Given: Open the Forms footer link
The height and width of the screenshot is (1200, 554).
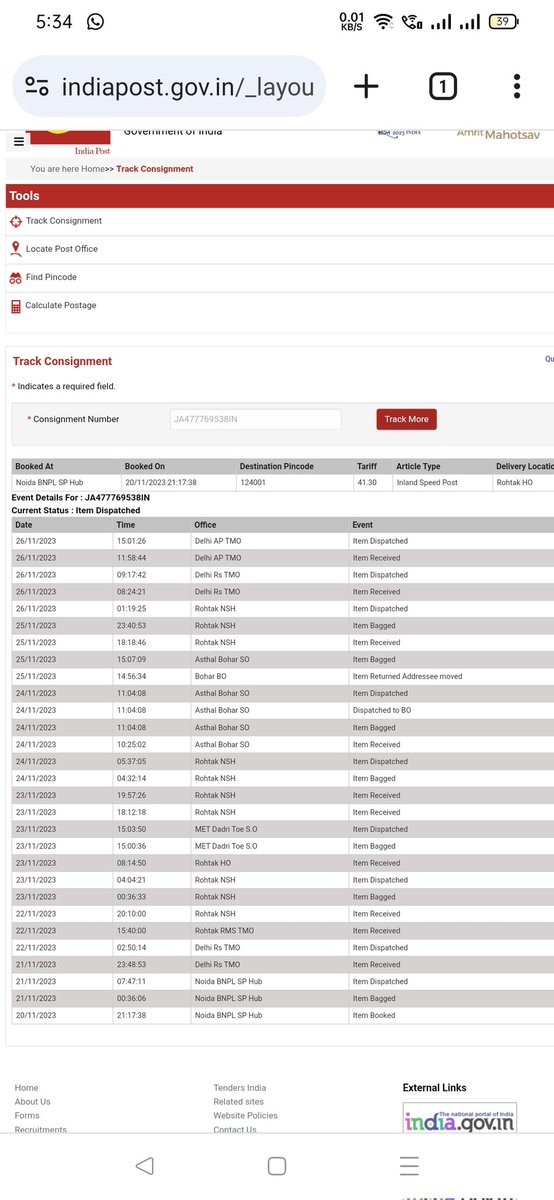Looking at the screenshot, I should [27, 1116].
